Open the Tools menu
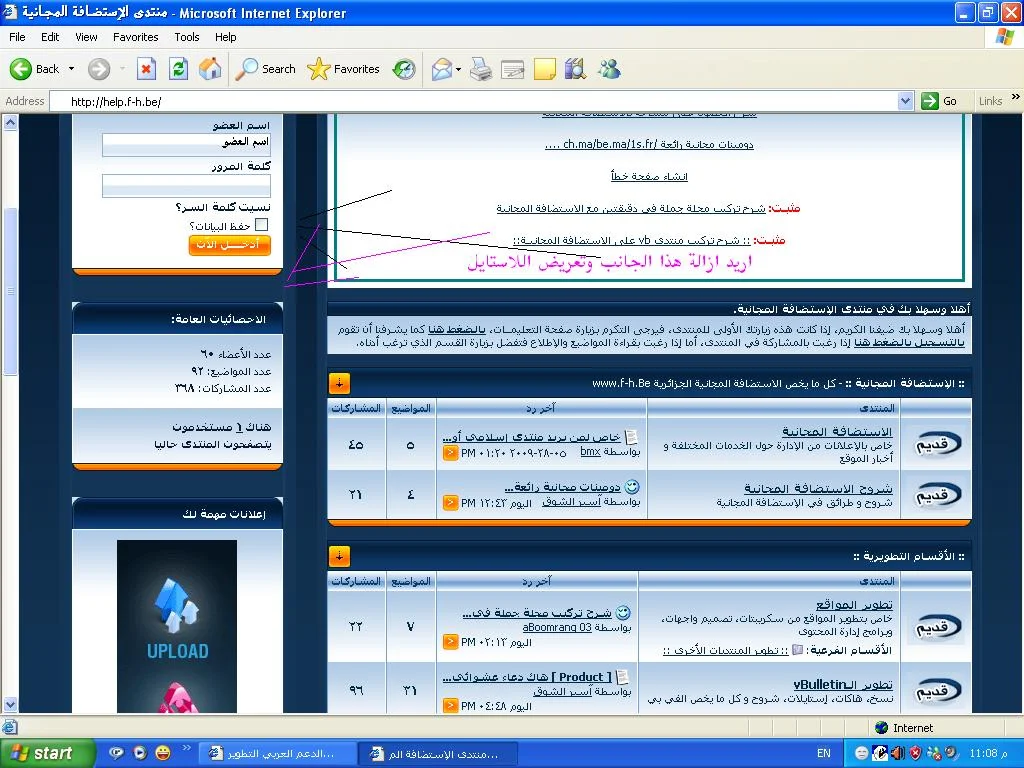The width and height of the screenshot is (1024, 768). click(x=187, y=37)
